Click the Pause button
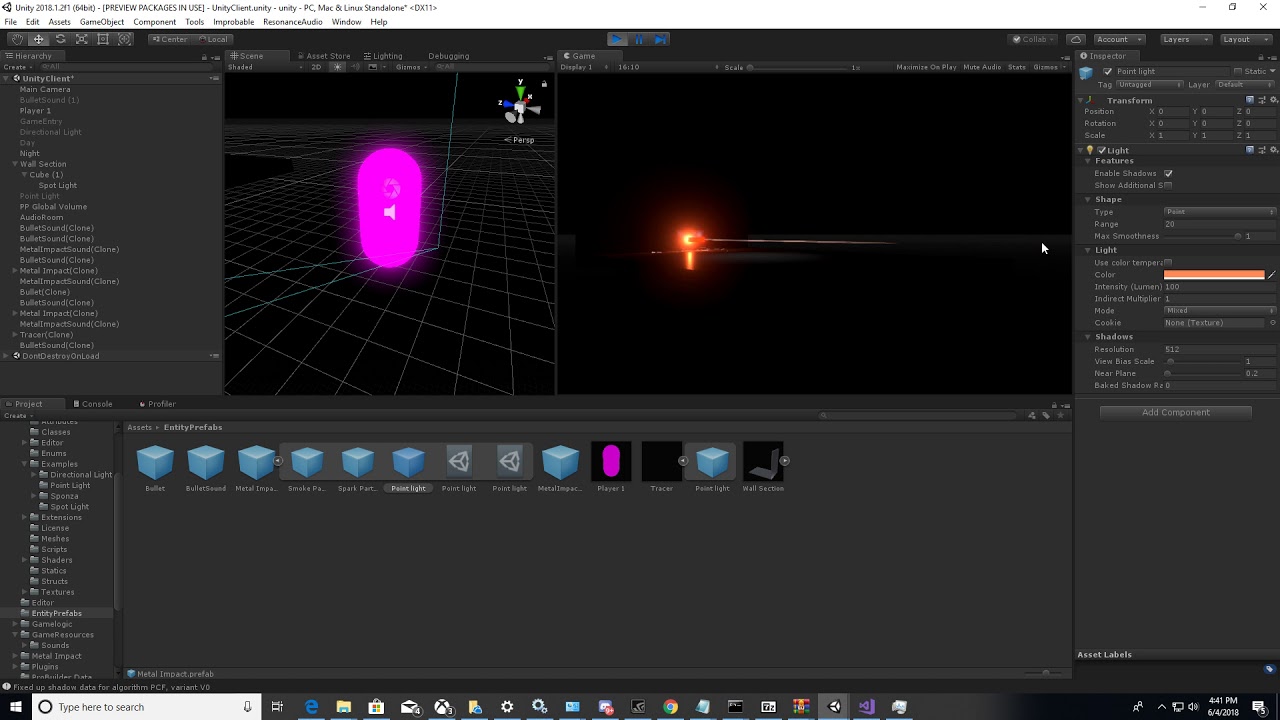The height and width of the screenshot is (720, 1280). [639, 39]
